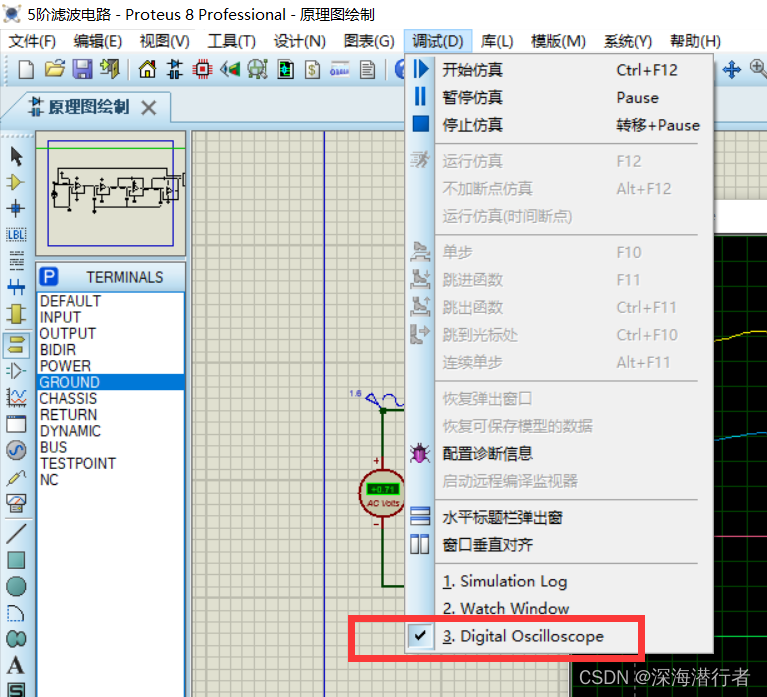Open the 编辑(E) menu
This screenshot has width=767, height=697.
click(98, 41)
